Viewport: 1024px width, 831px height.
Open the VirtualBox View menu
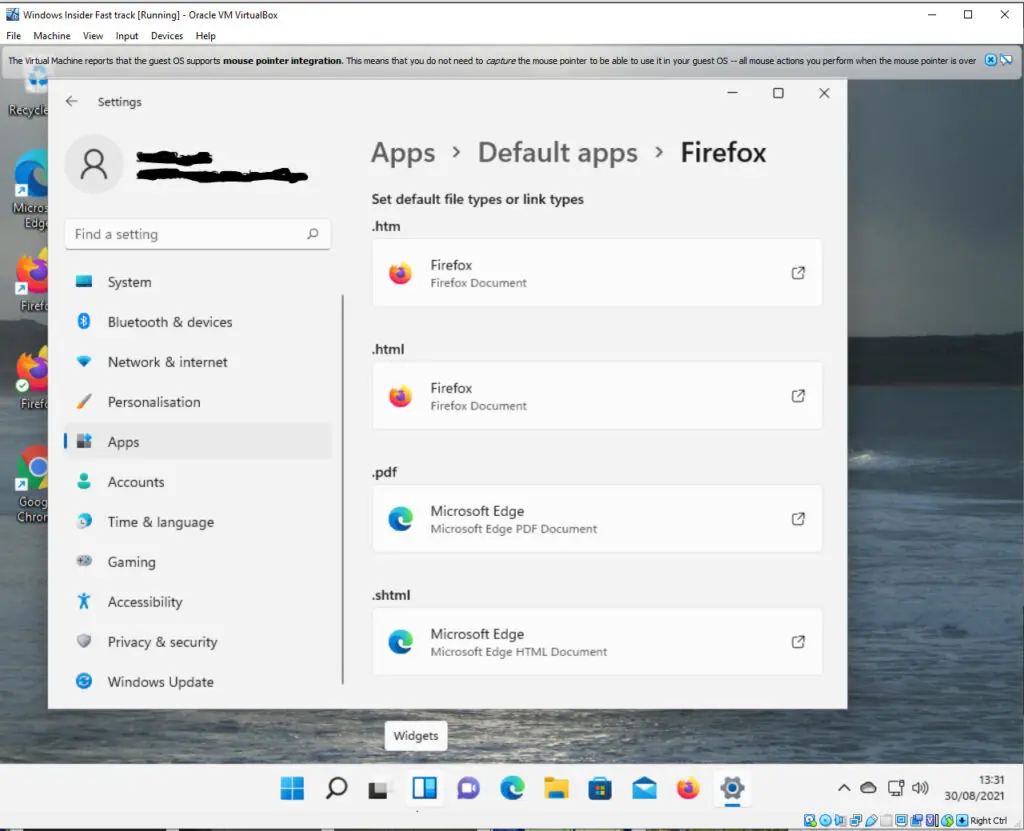click(x=93, y=36)
